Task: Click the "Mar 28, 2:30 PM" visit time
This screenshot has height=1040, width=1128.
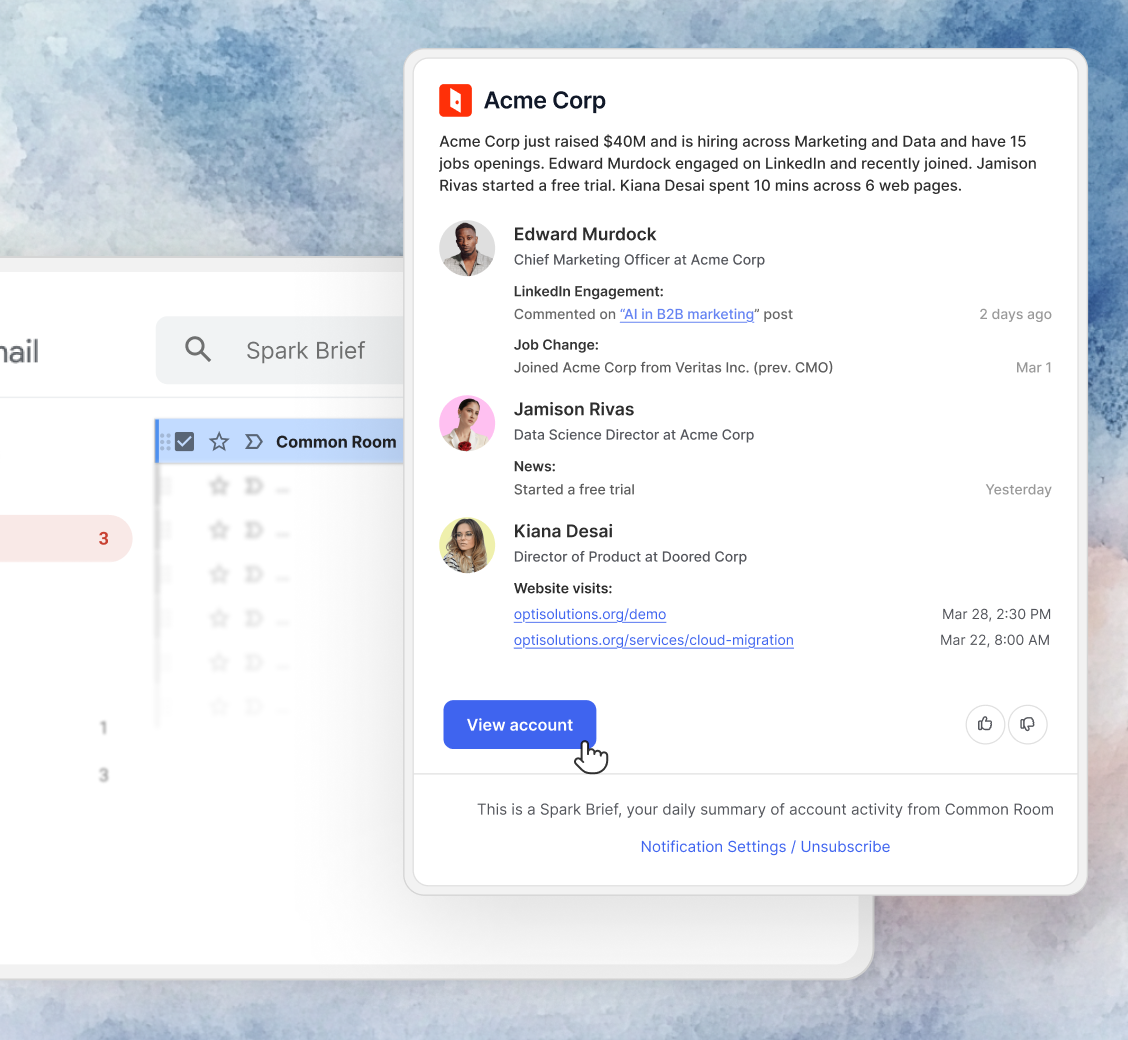Action: pyautogui.click(x=996, y=614)
